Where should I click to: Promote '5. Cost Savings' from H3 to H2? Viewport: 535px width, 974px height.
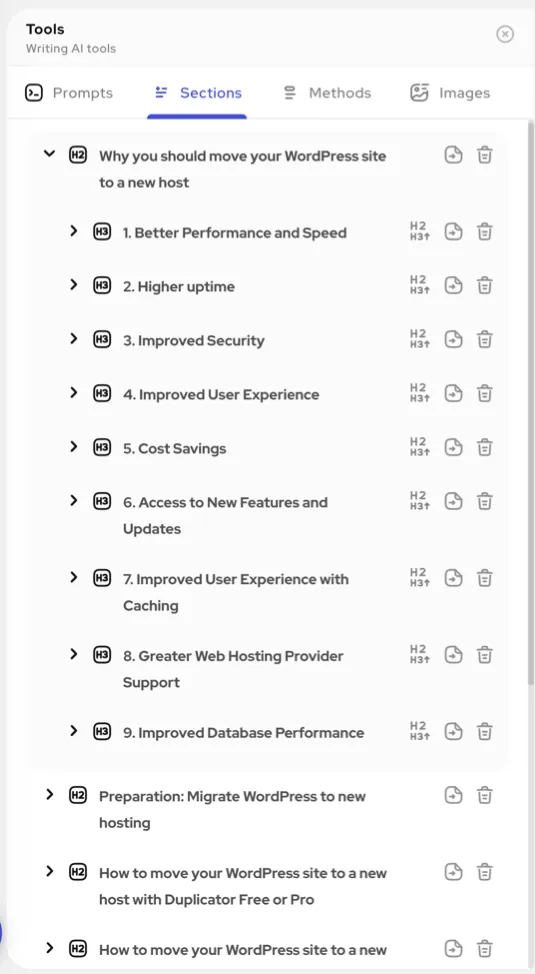[x=419, y=448]
